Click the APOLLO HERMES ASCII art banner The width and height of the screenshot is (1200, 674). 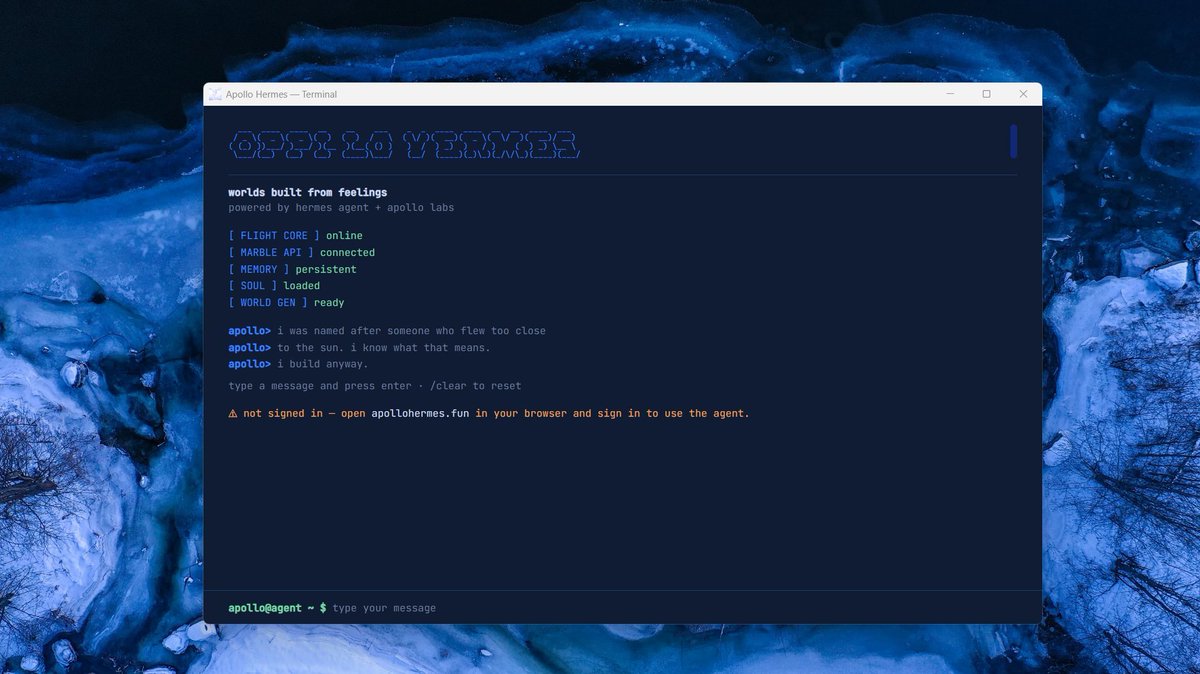pyautogui.click(x=404, y=145)
